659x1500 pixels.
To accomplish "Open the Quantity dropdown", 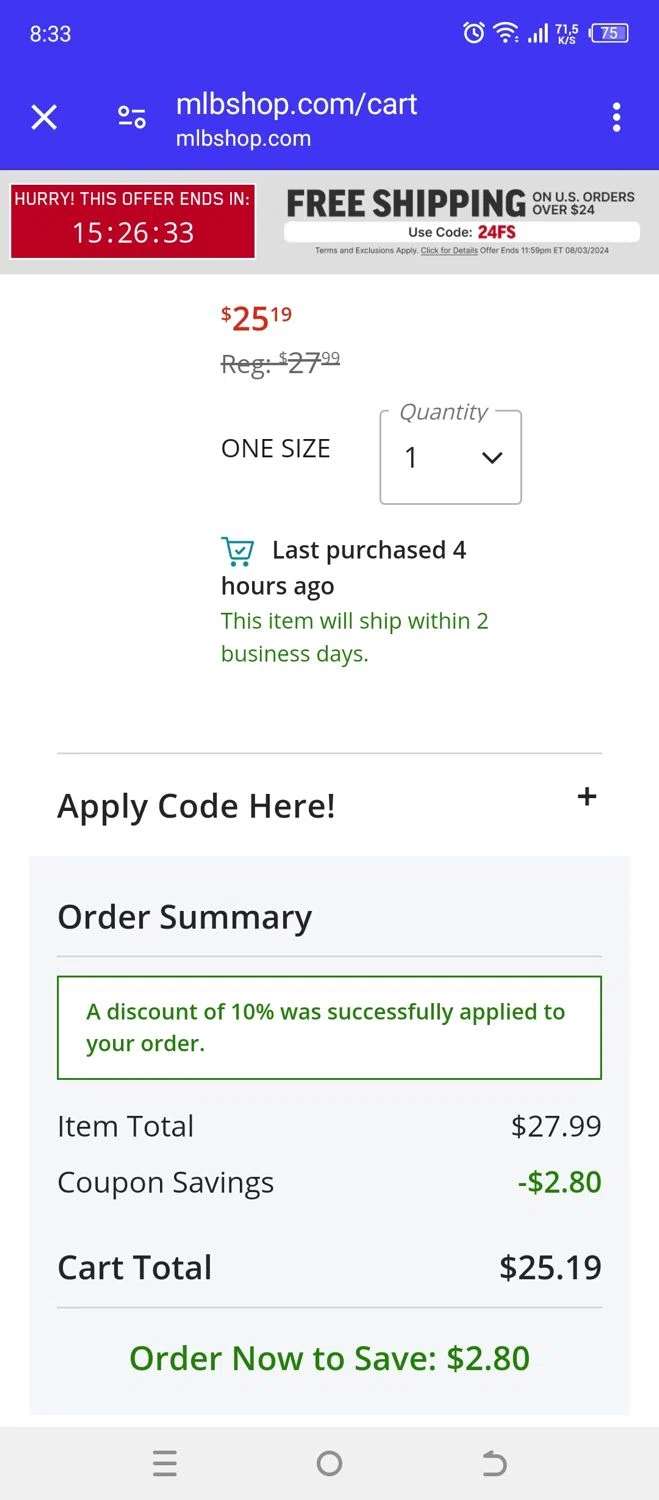I will (451, 458).
